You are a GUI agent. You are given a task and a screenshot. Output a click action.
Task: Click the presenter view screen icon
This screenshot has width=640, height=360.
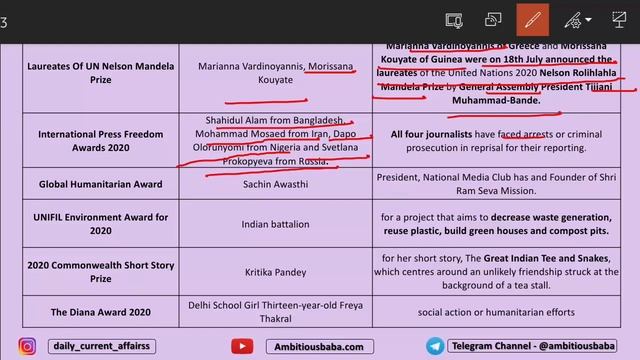(x=454, y=20)
